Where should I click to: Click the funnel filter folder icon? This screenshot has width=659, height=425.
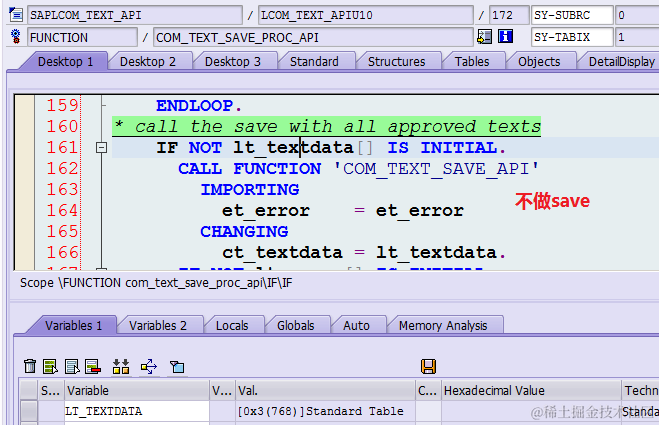point(177,367)
